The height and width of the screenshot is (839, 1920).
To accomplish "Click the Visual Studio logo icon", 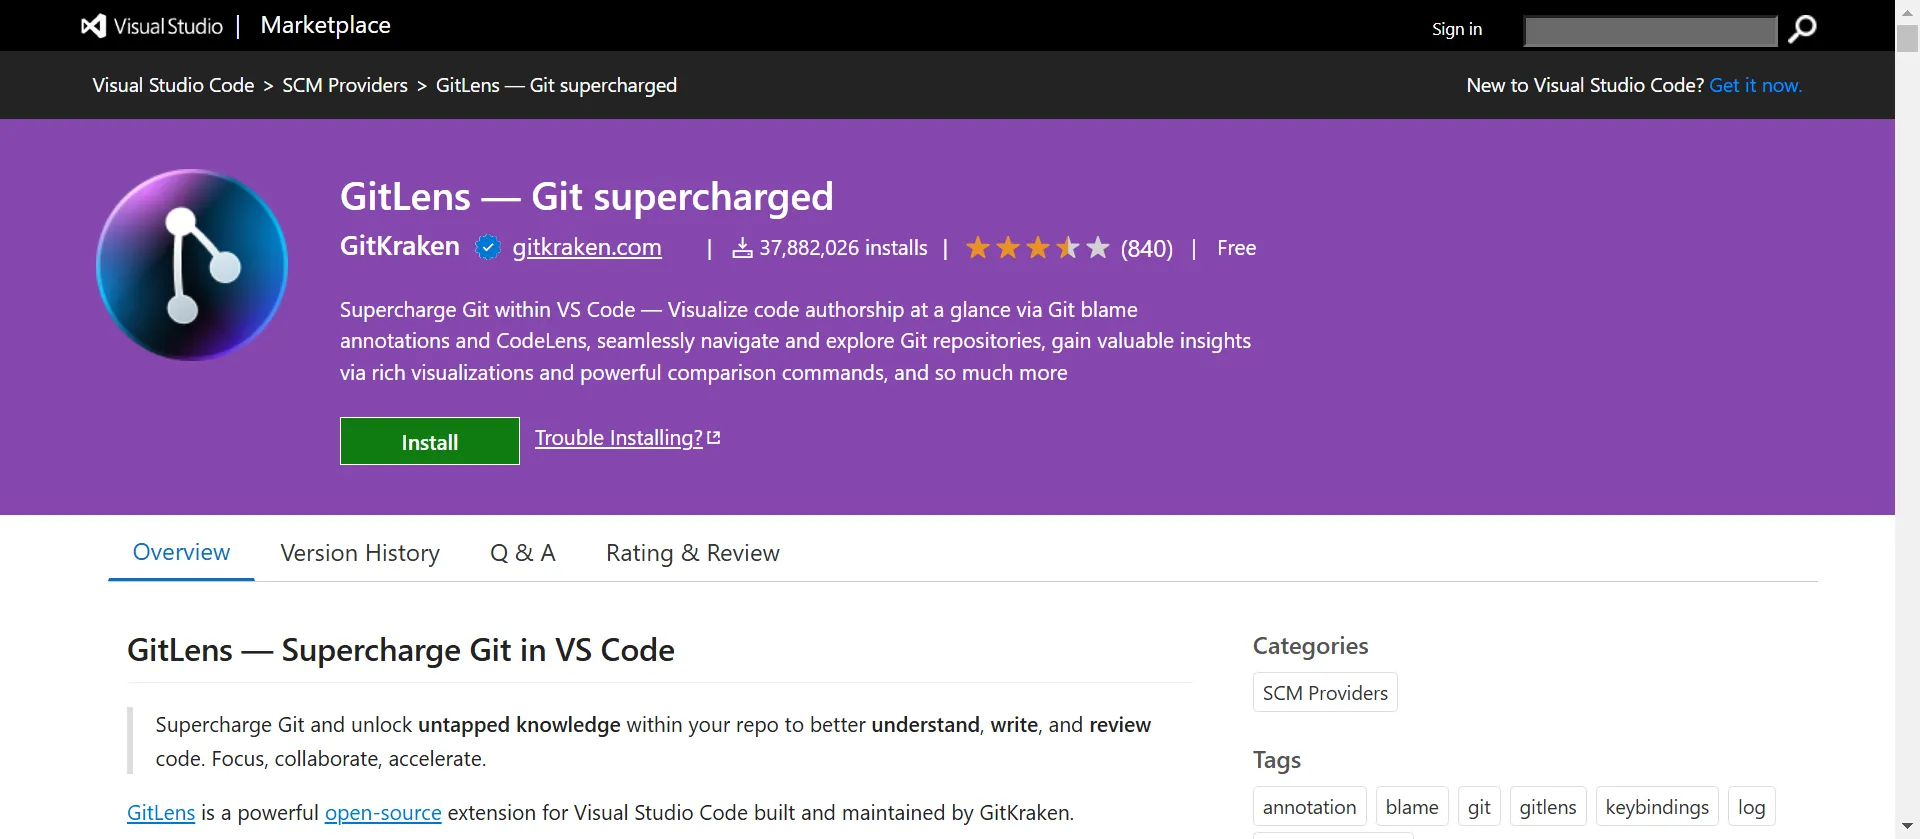I will click(93, 26).
